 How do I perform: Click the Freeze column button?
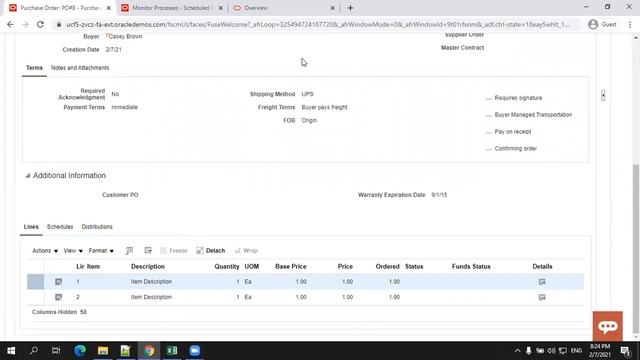click(x=174, y=251)
